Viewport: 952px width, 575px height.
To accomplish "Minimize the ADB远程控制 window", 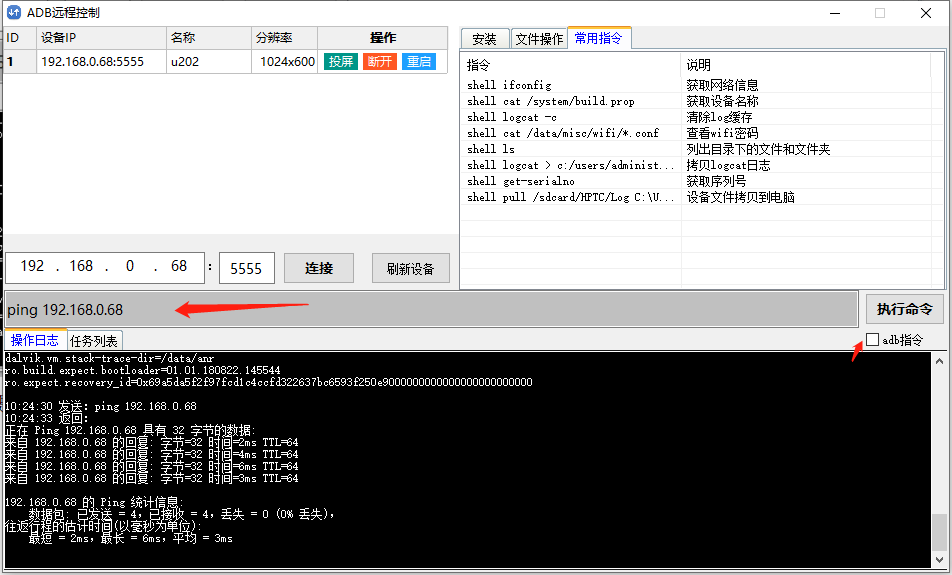I will (x=835, y=13).
